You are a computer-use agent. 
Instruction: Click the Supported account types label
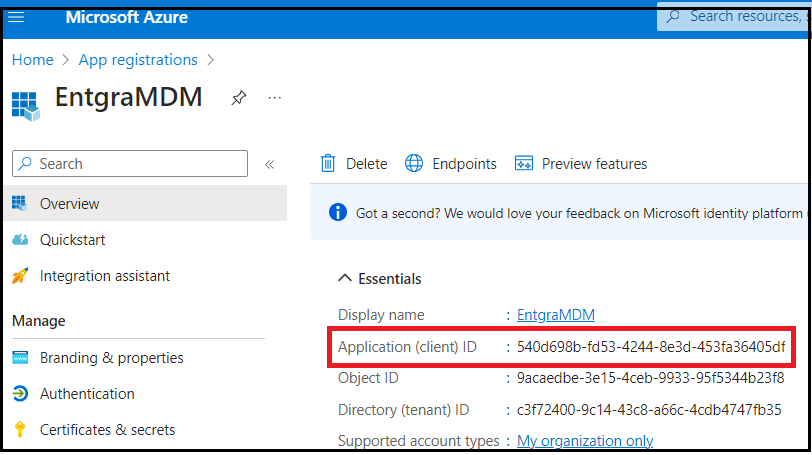click(x=418, y=441)
